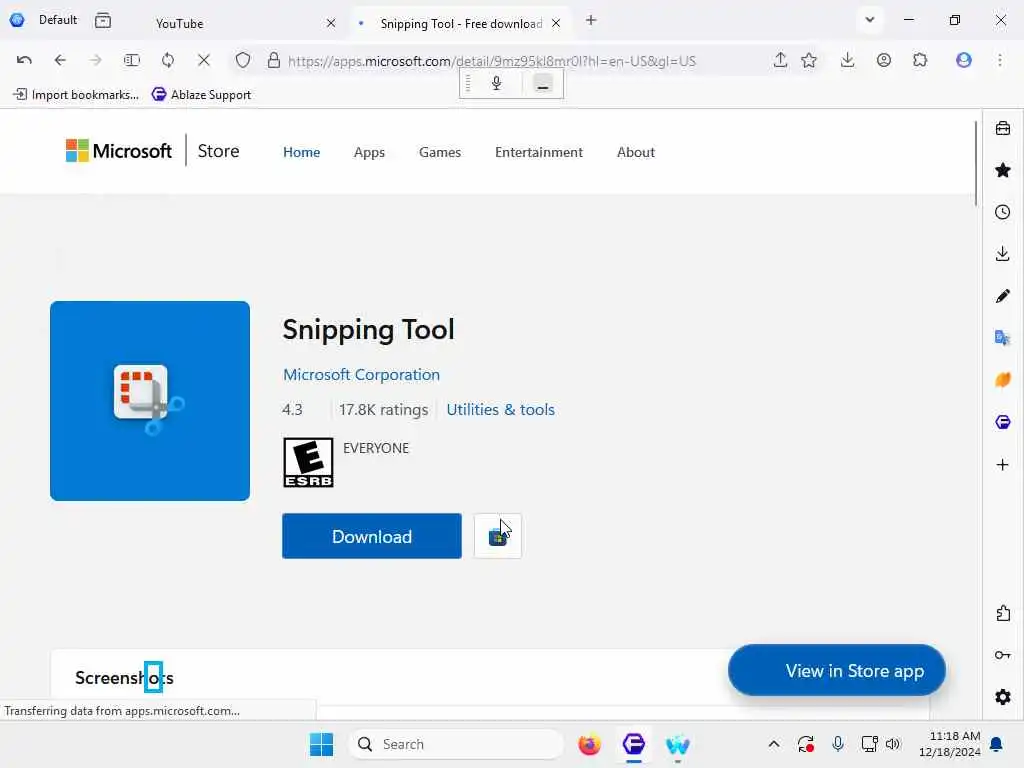Click the Snipping Tool app icon image
The image size is (1024, 768).
point(150,401)
